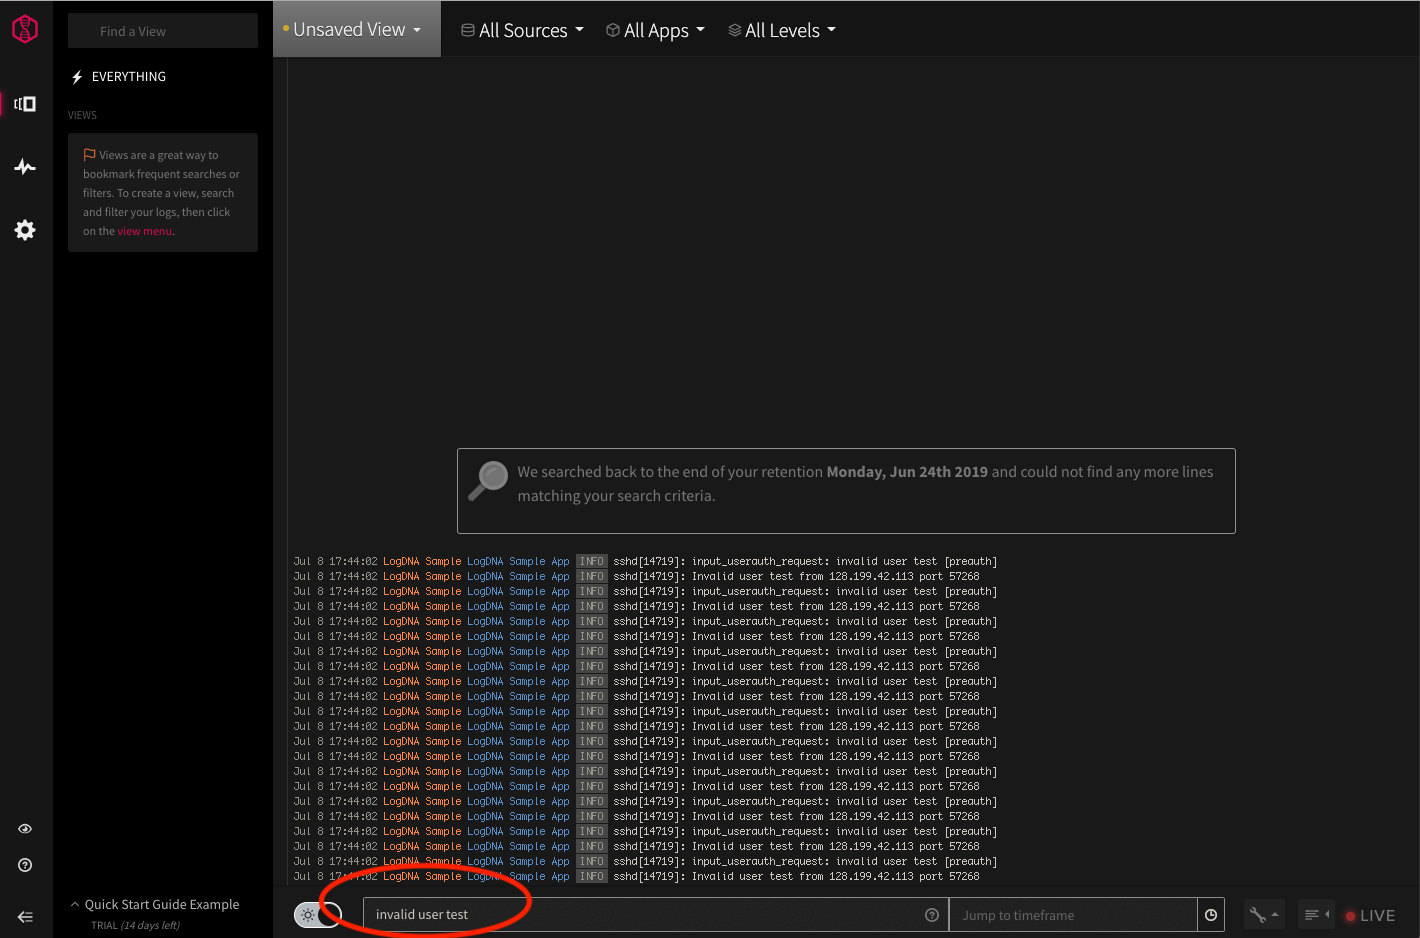Click the LogDNA logo icon
Screen dimensions: 1420x938
pyautogui.click(x=25, y=29)
